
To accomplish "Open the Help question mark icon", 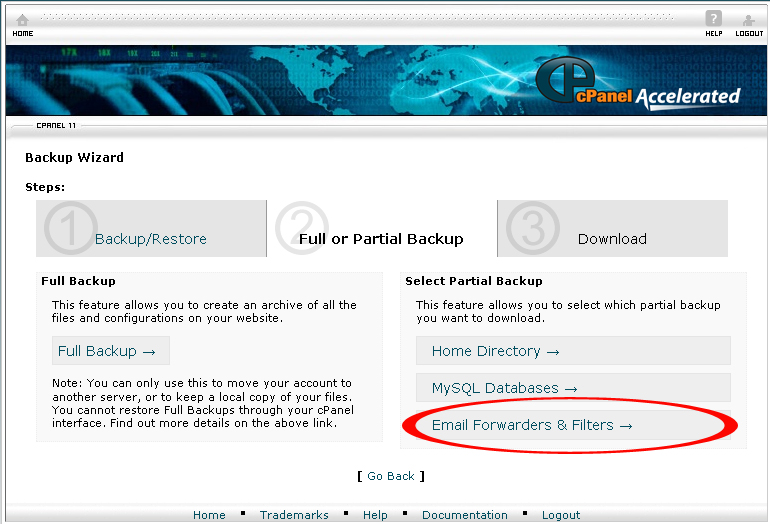I will click(714, 19).
